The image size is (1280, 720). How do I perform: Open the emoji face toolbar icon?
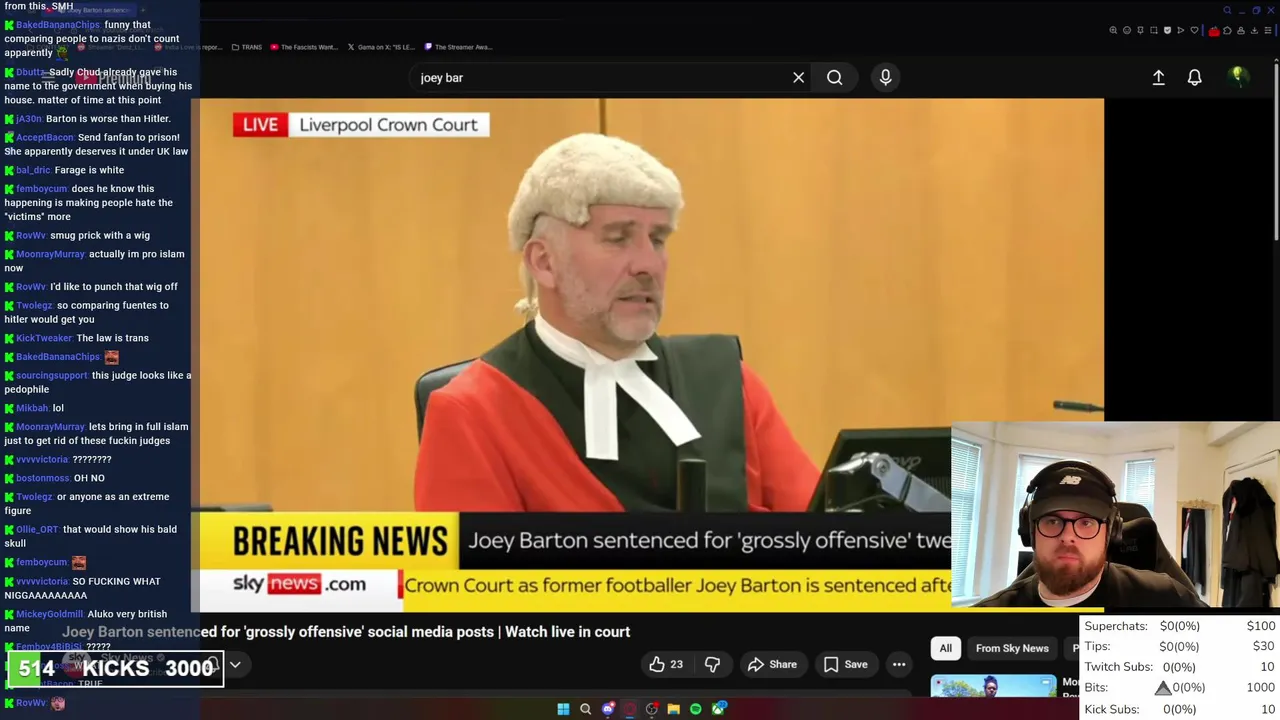[x=1127, y=30]
